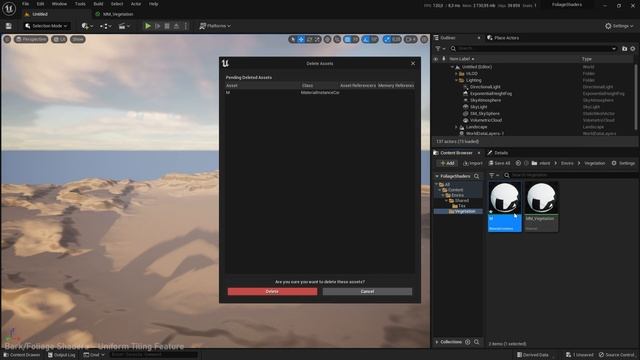Open the Help menu
This screenshot has width=640, height=360.
[x=153, y=4]
